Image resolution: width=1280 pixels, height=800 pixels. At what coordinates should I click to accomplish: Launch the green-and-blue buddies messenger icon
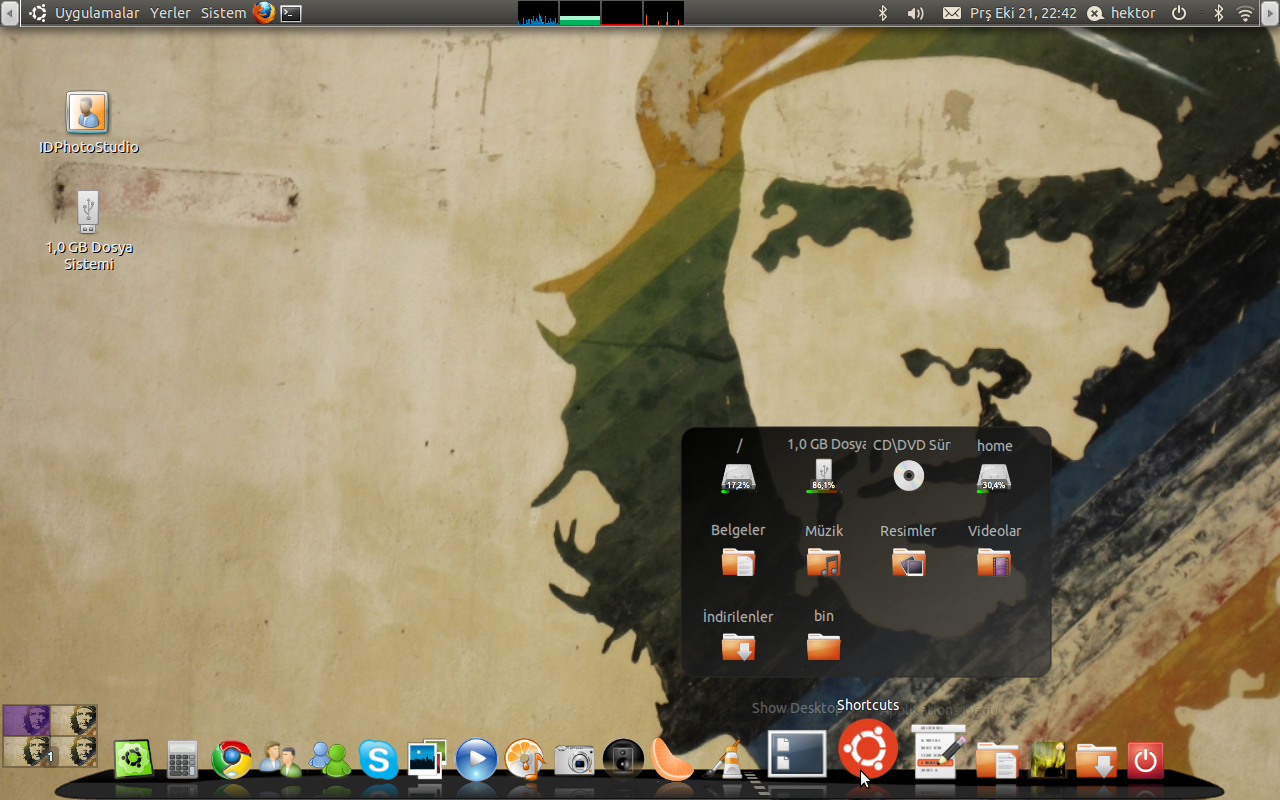pos(330,760)
